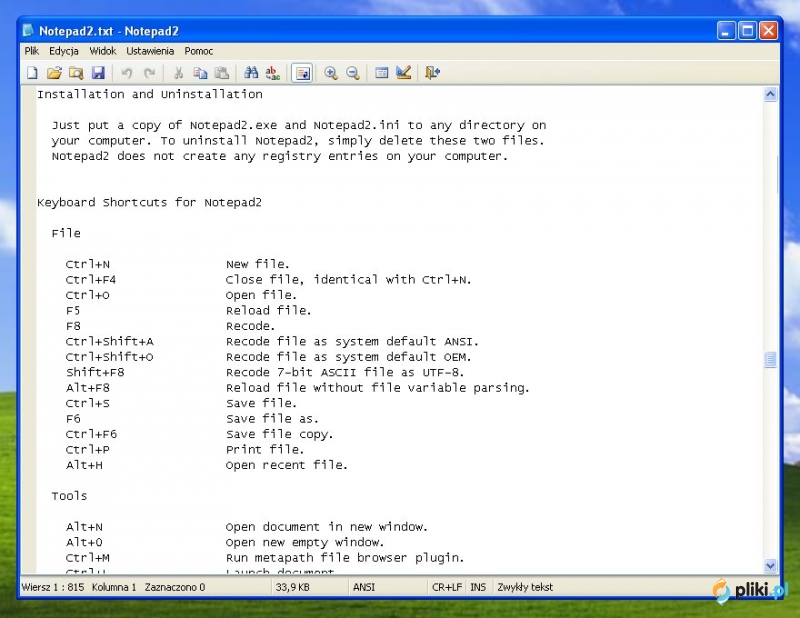Image resolution: width=800 pixels, height=618 pixels.
Task: Click 'Wiersz 1 : 815' in status bar
Action: [53, 587]
